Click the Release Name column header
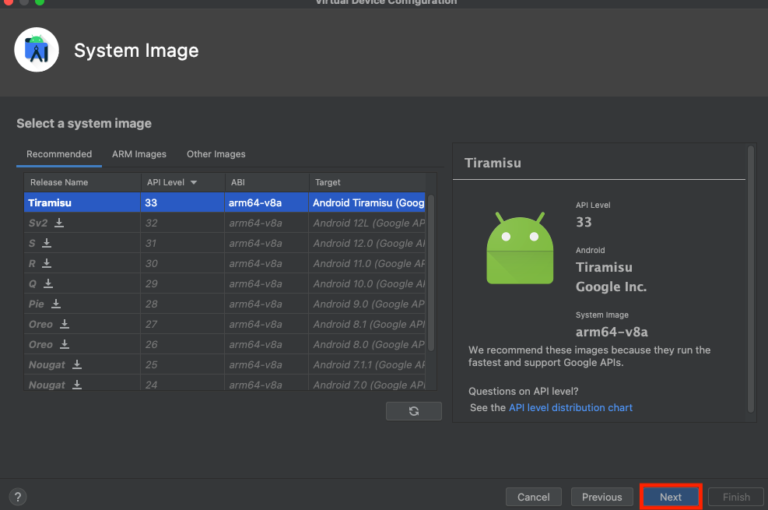Viewport: 768px width, 510px height. point(82,182)
